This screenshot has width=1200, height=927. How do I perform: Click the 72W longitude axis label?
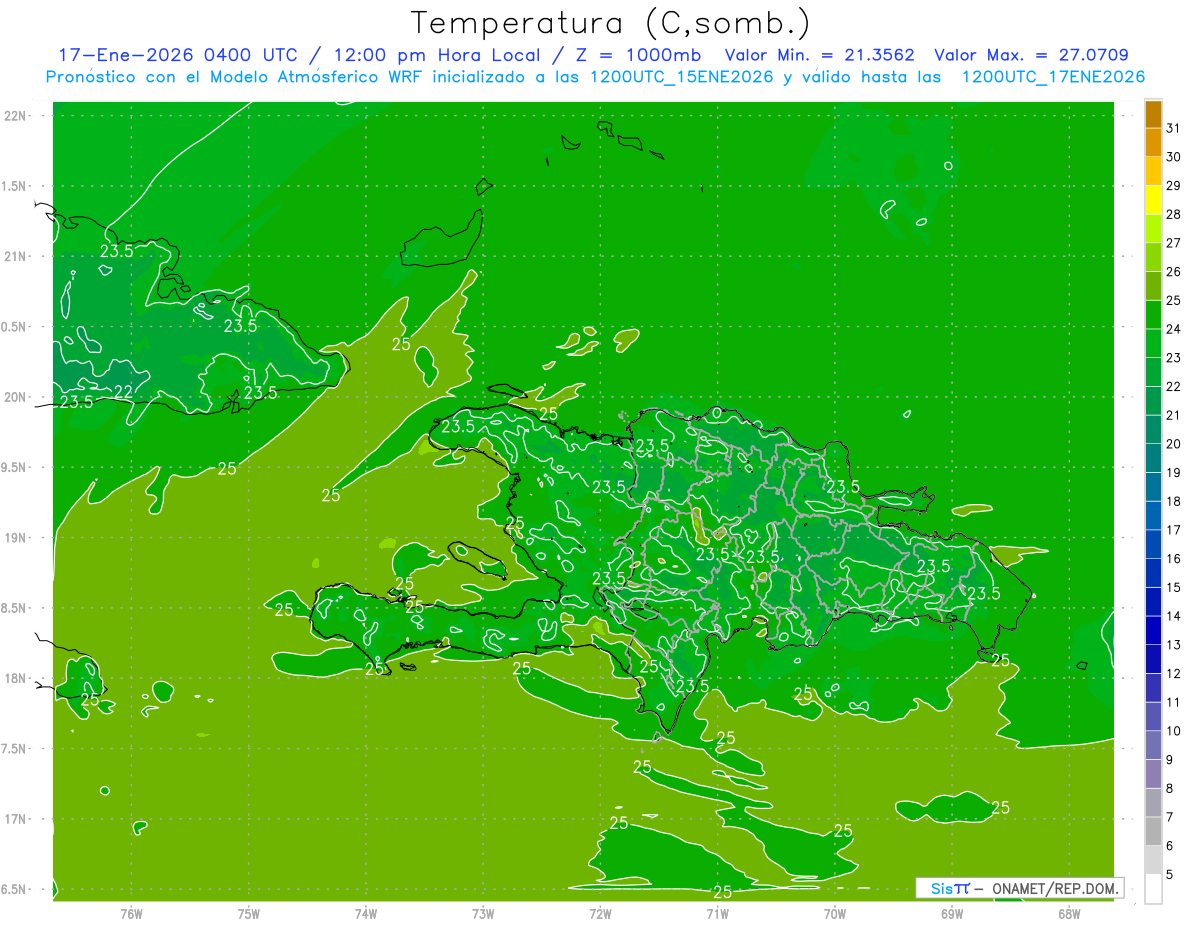600,913
